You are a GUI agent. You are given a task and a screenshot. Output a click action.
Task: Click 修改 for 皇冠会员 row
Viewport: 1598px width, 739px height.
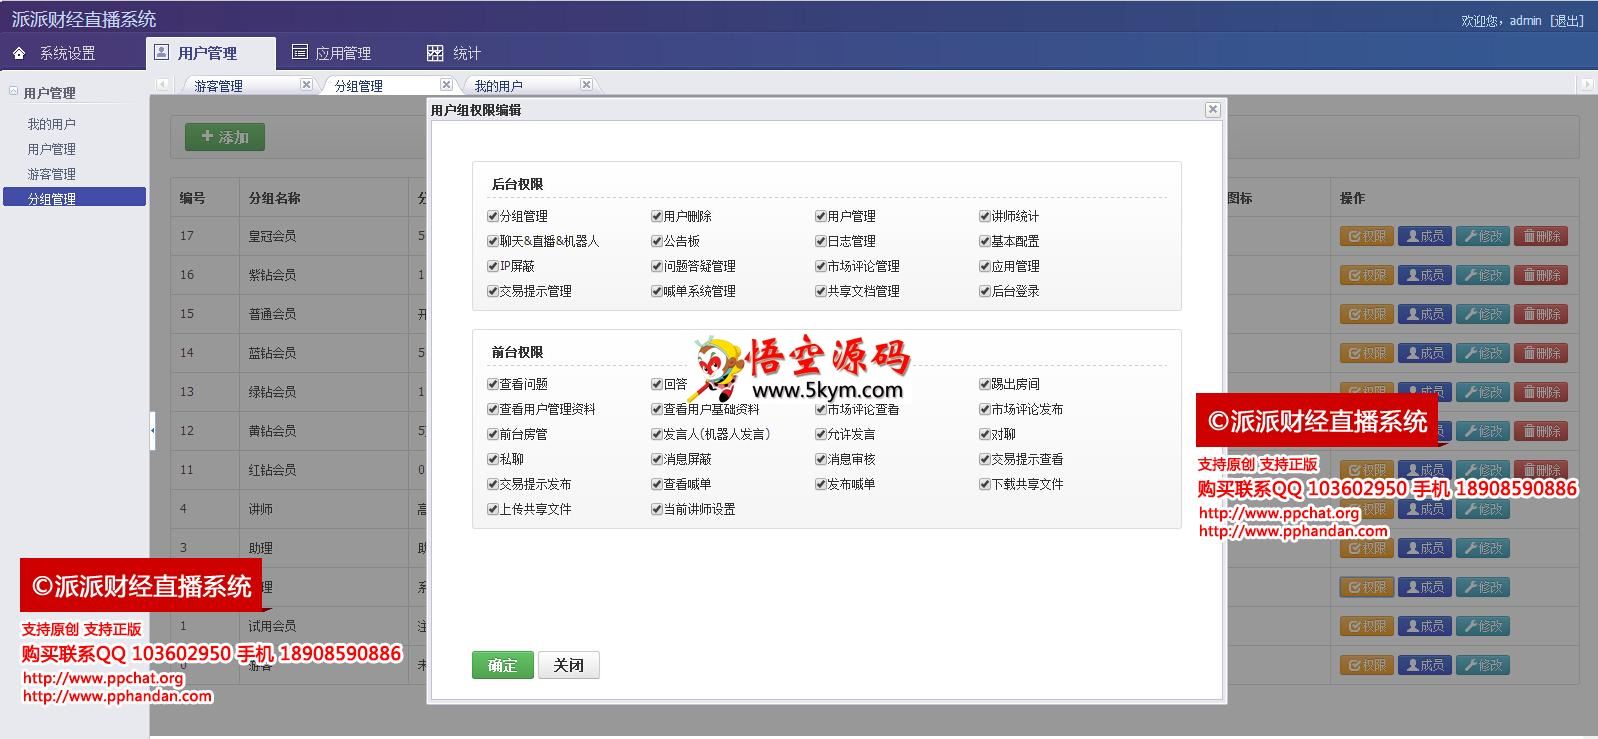tap(1482, 236)
